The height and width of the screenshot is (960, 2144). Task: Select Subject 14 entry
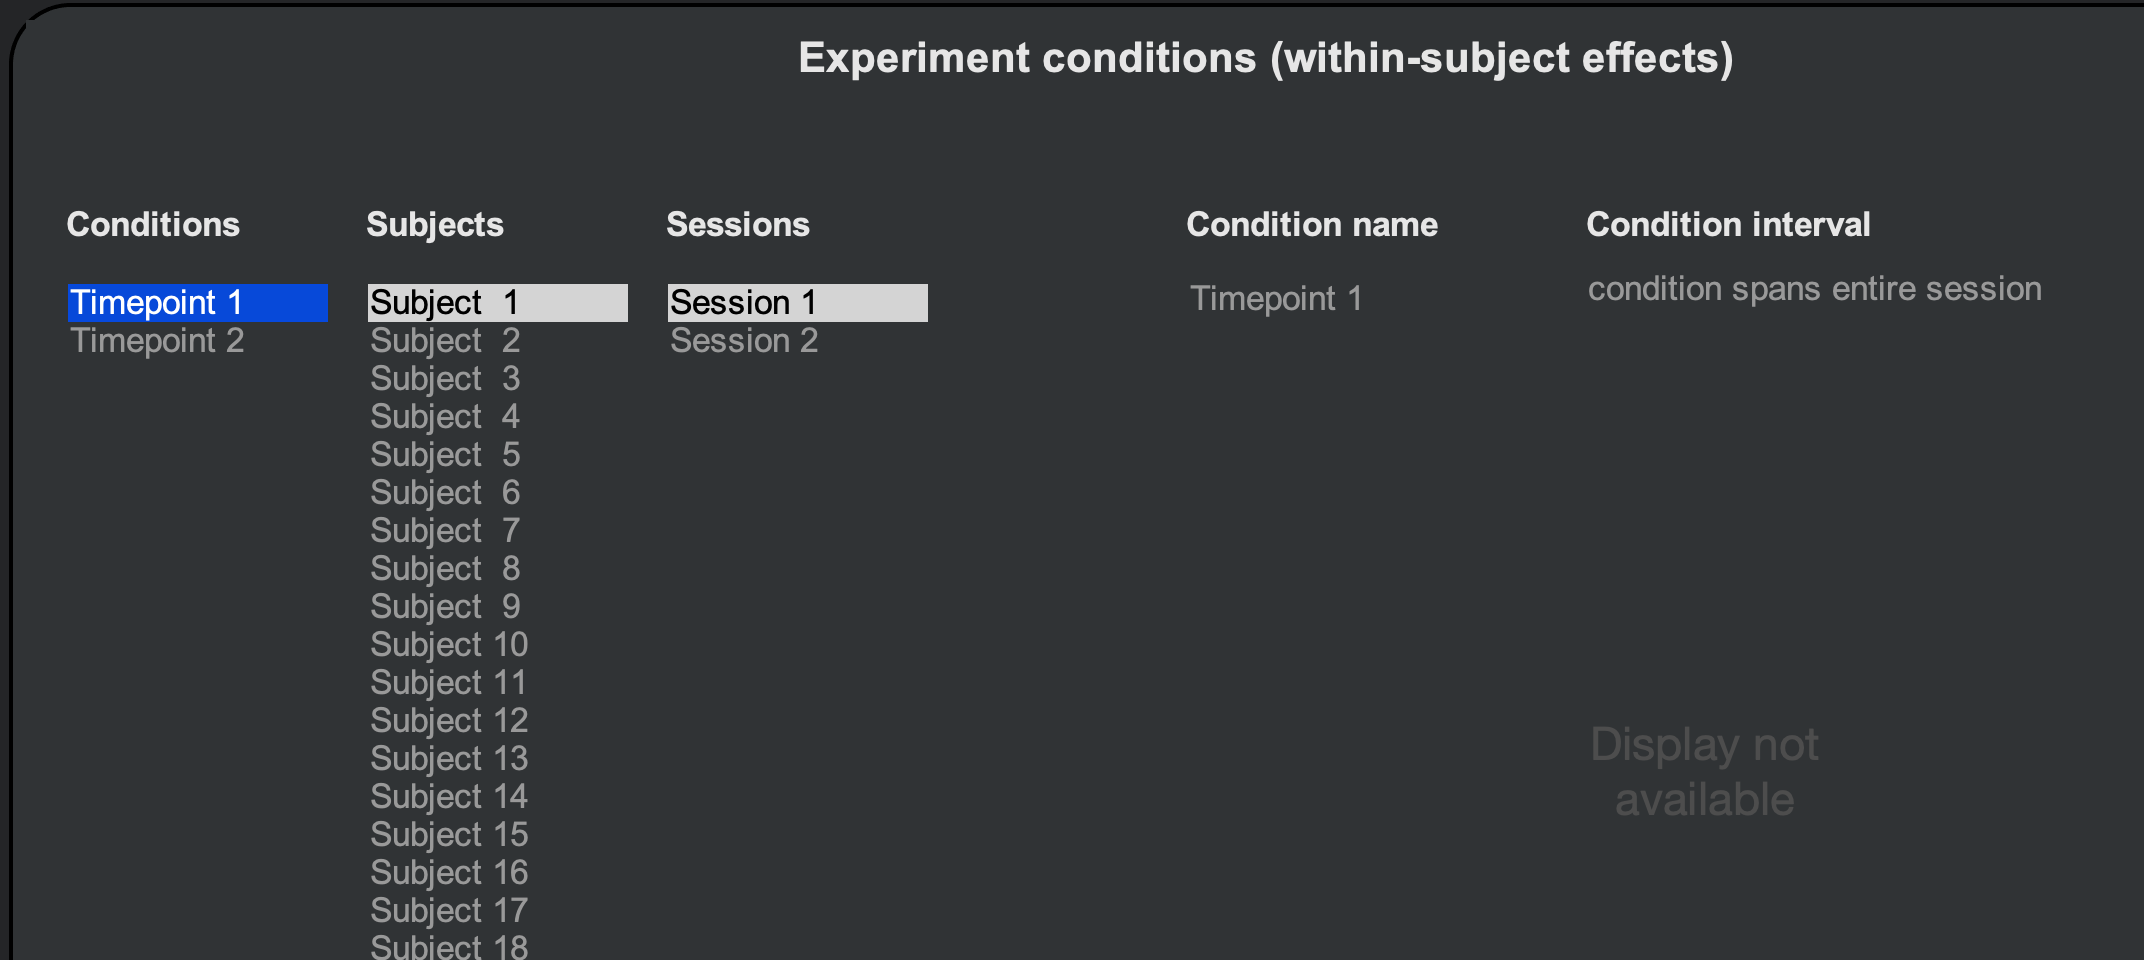coord(449,797)
